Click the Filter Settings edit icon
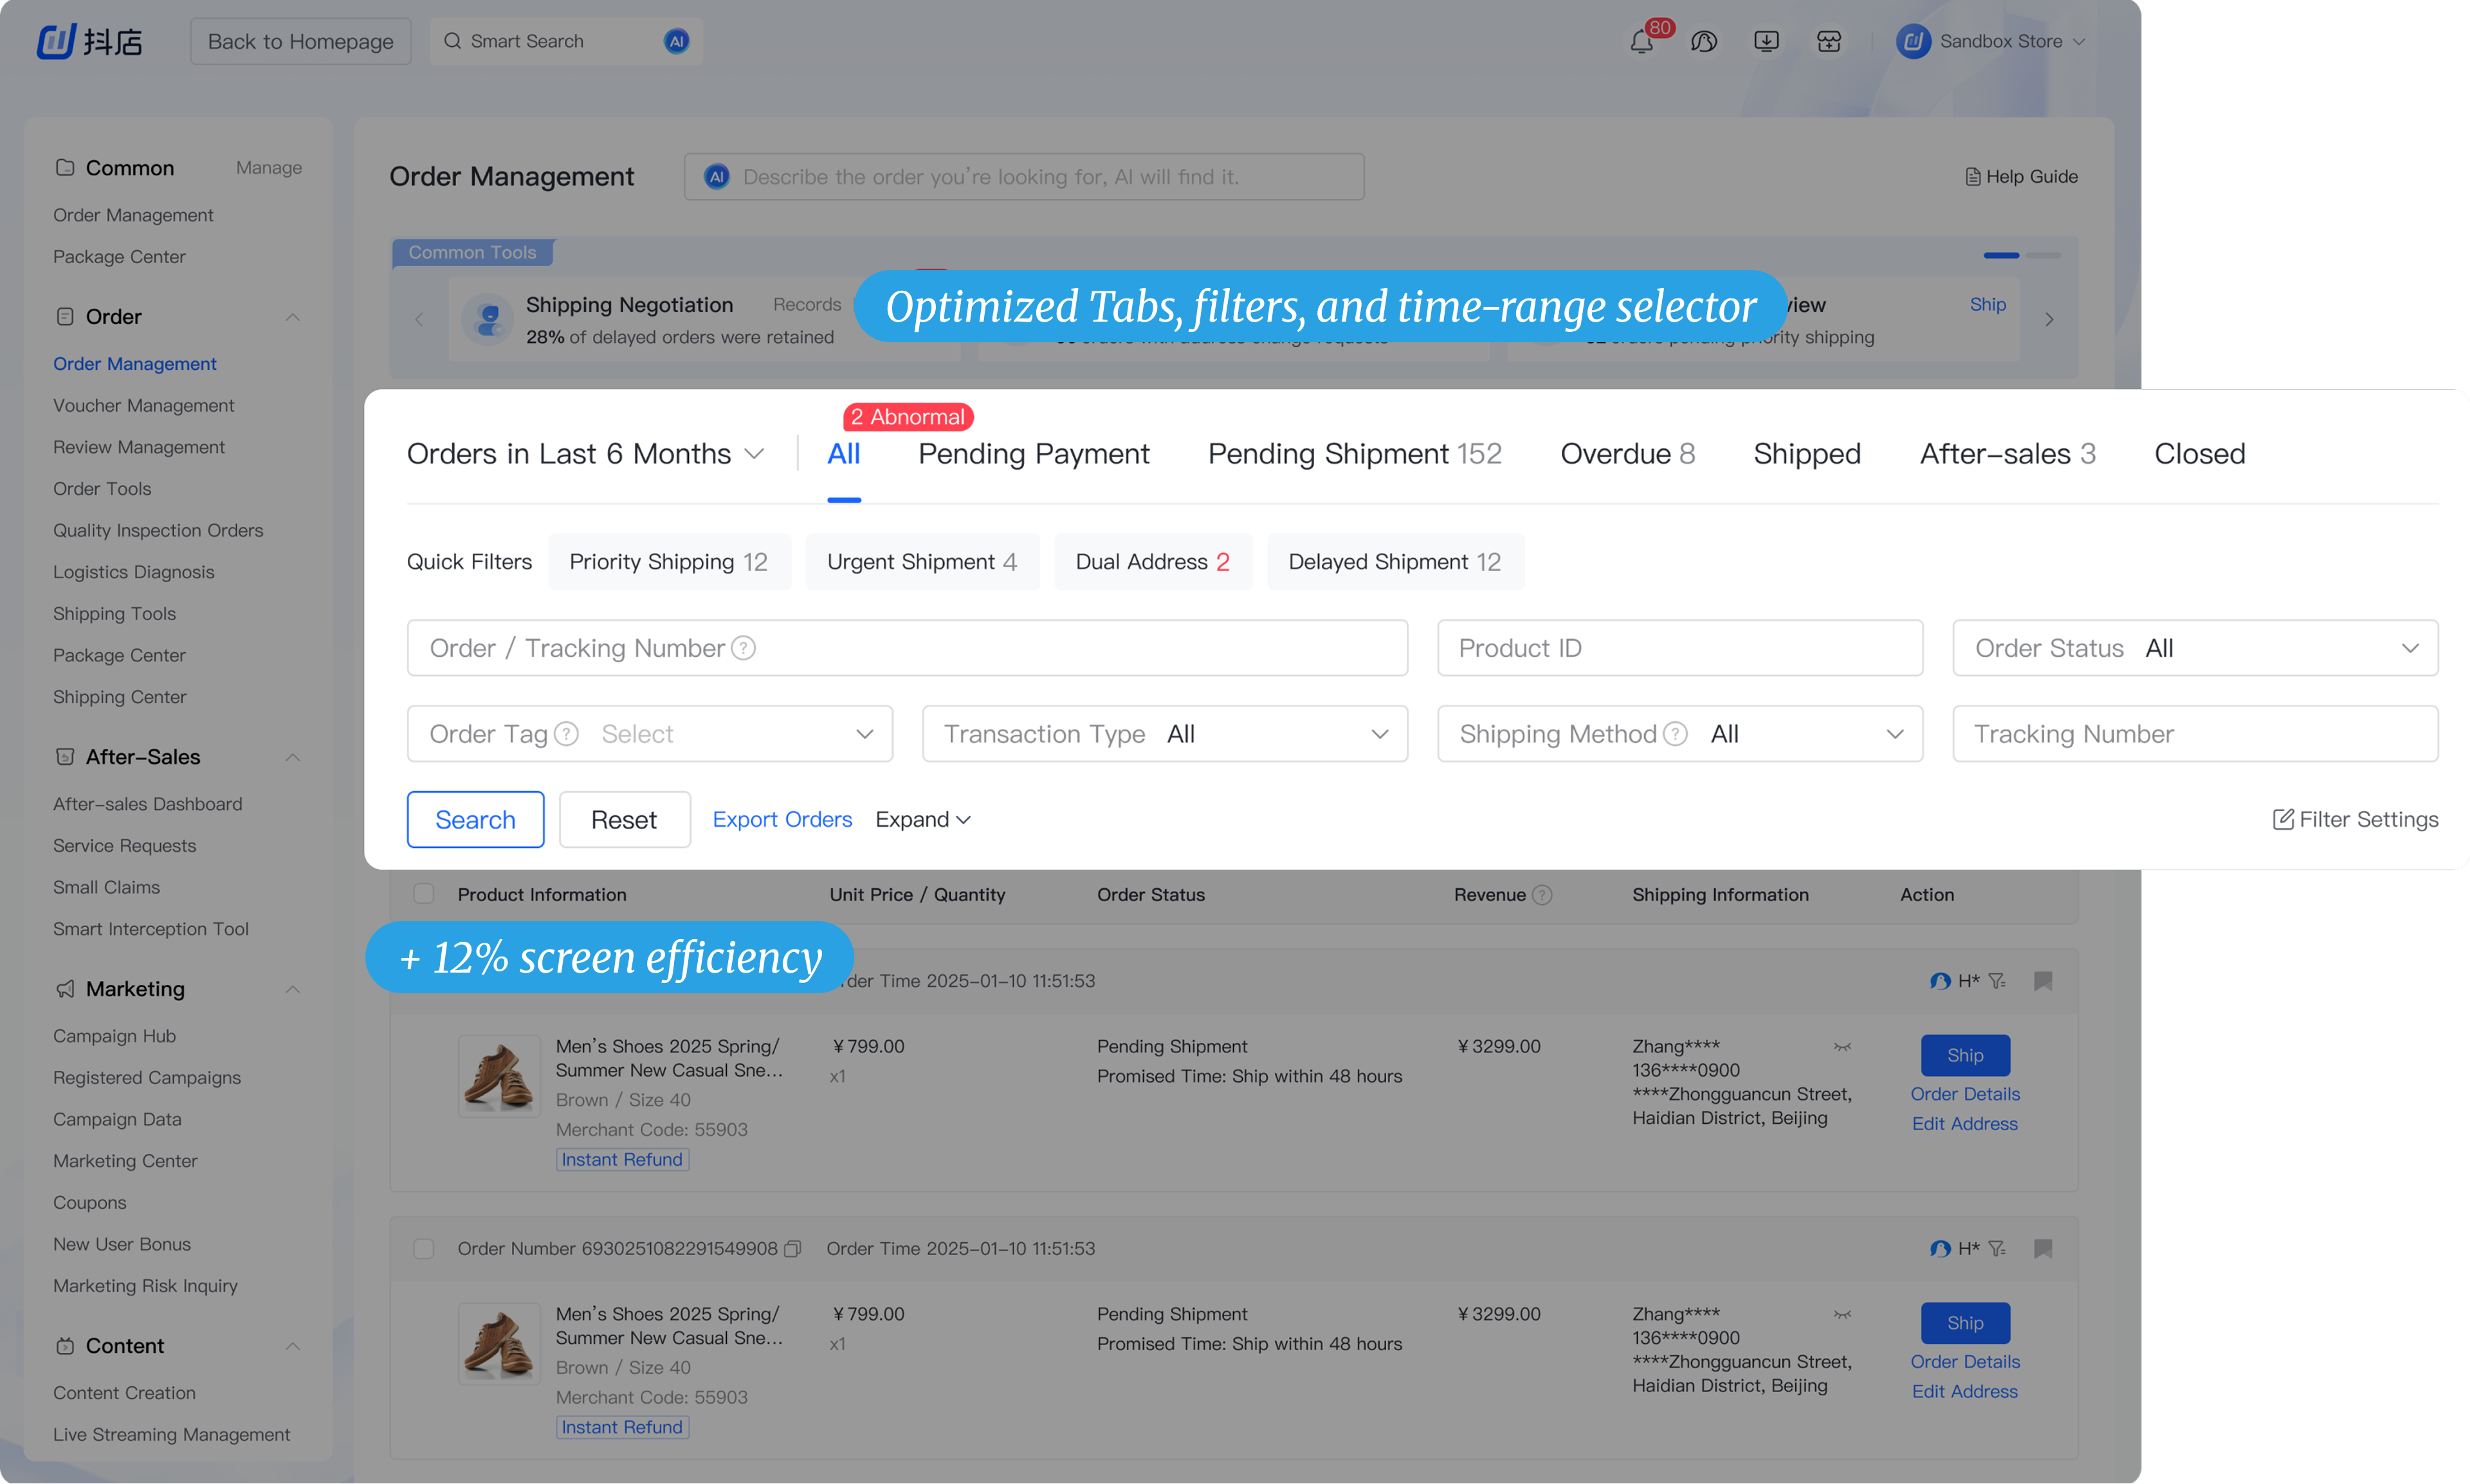The width and height of the screenshot is (2470, 1484). pyautogui.click(x=2283, y=820)
